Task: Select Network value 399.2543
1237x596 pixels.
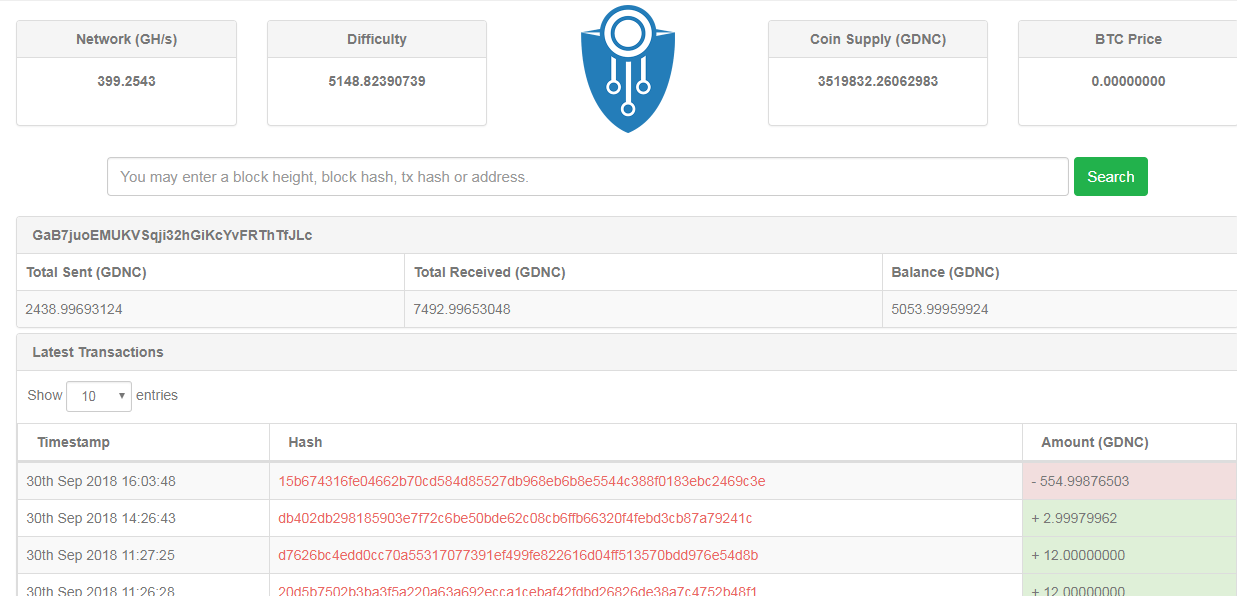Action: [x=126, y=81]
